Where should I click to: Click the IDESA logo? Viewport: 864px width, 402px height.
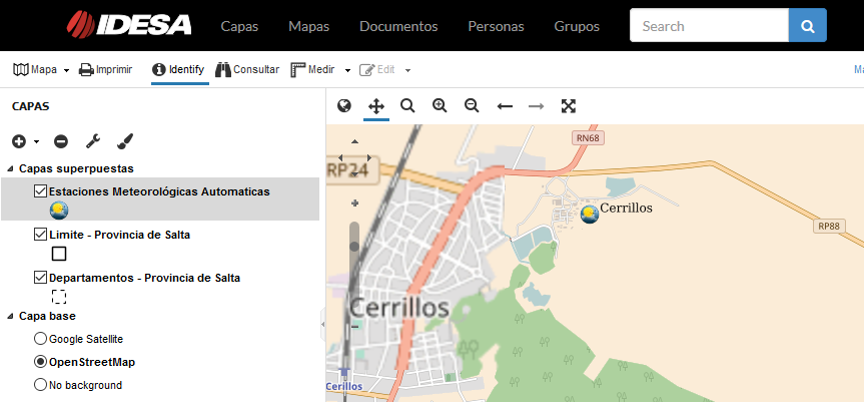pyautogui.click(x=129, y=25)
